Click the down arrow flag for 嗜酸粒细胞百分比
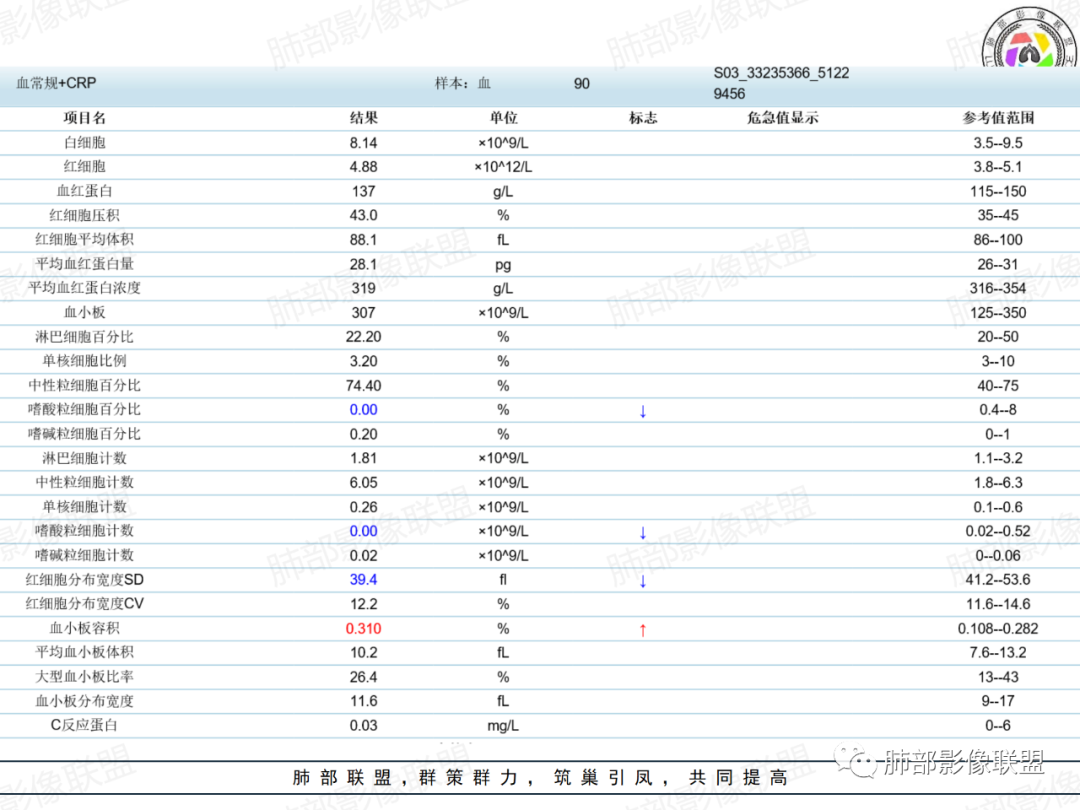The image size is (1080, 810). click(643, 411)
